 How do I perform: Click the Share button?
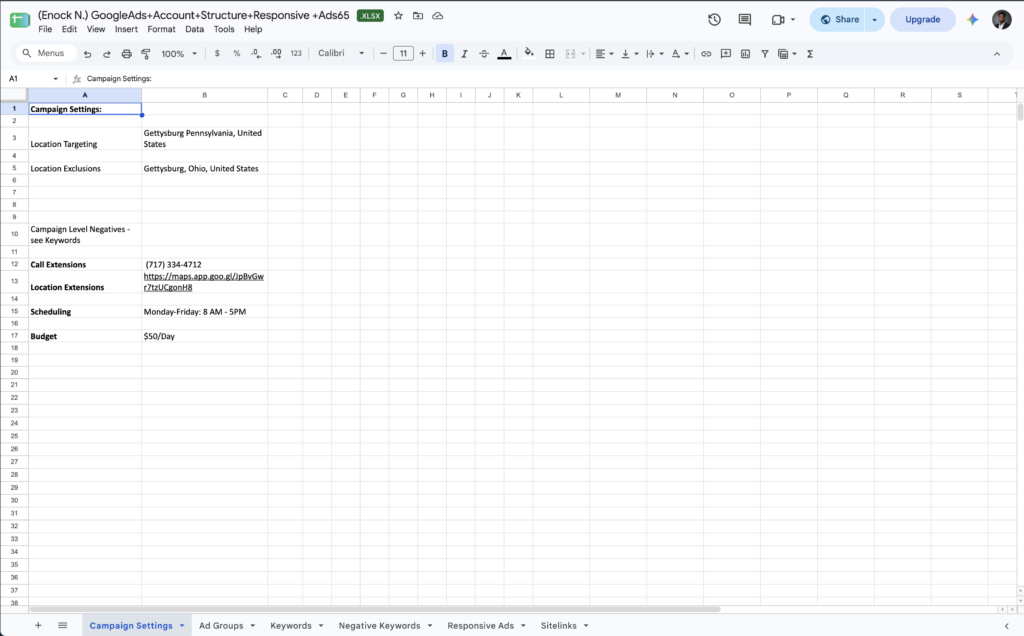[x=838, y=20]
